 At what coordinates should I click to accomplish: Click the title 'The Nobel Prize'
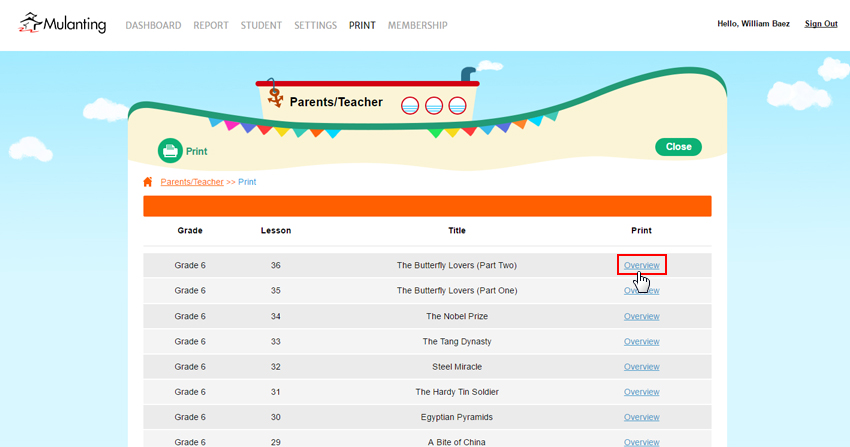457,316
